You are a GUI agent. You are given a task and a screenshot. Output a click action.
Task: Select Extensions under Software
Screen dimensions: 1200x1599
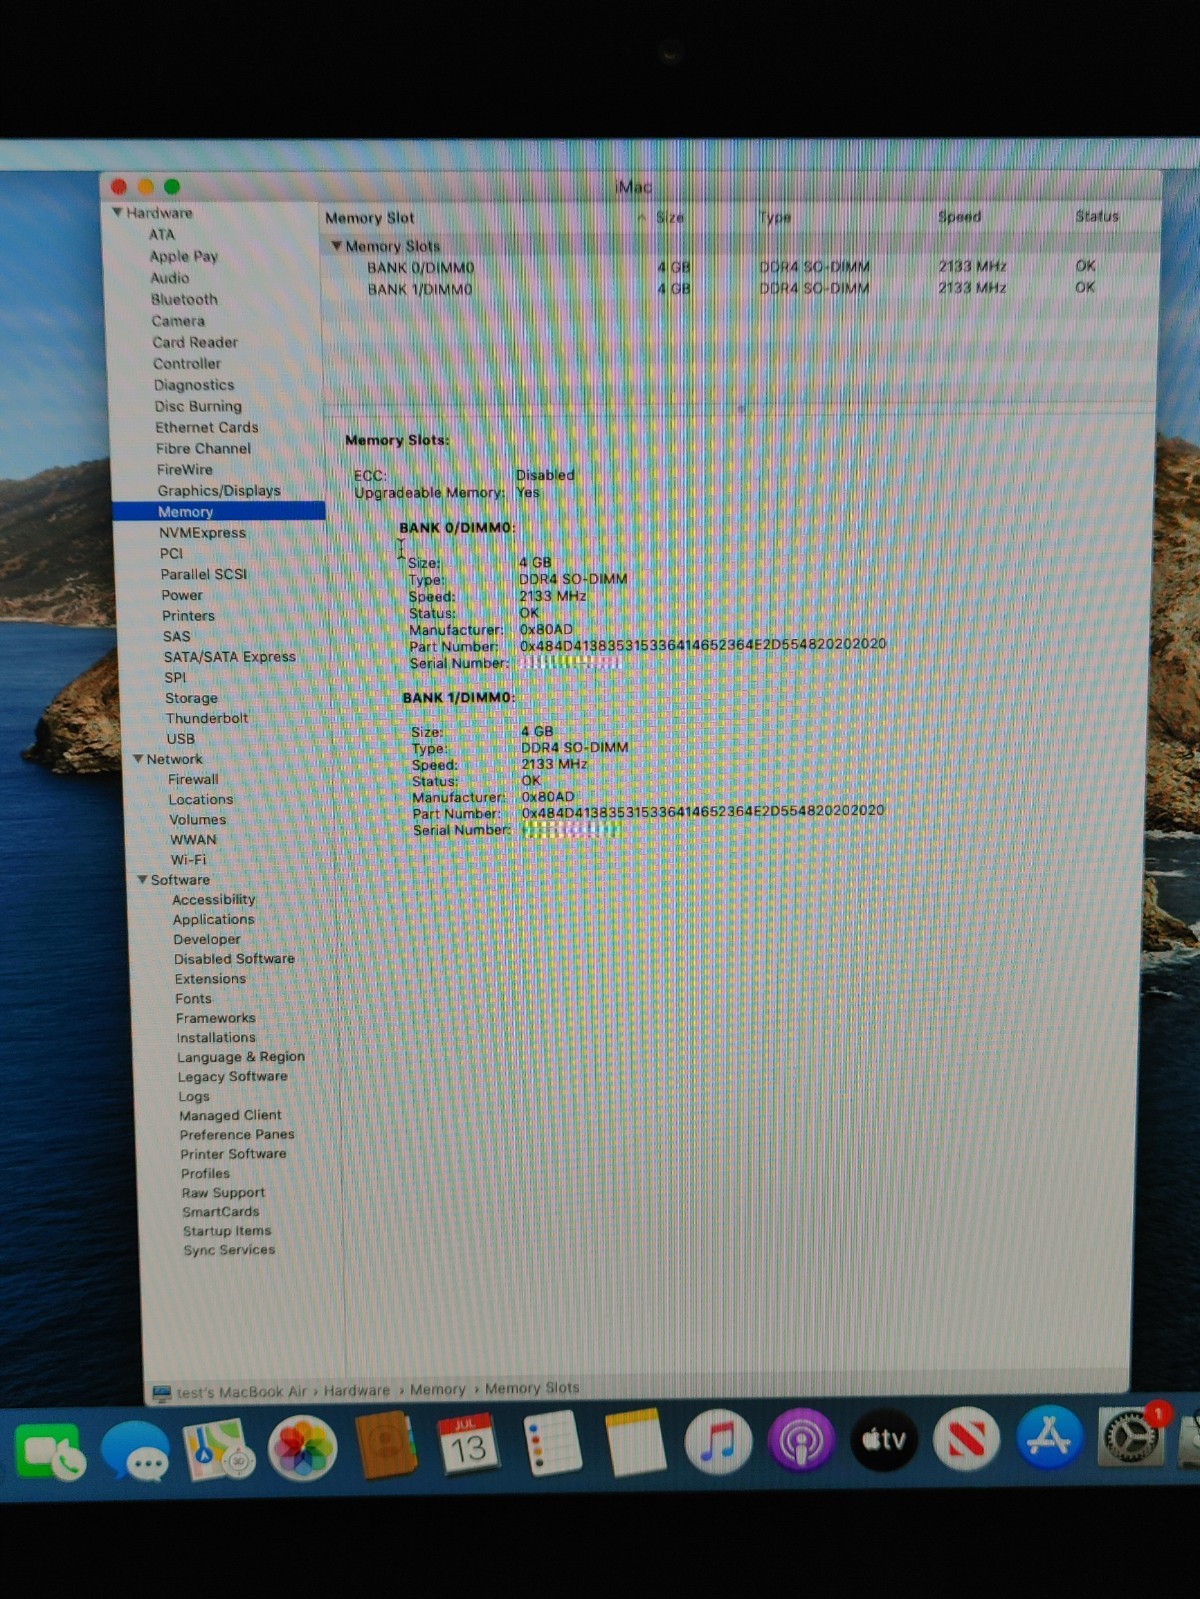[x=210, y=979]
